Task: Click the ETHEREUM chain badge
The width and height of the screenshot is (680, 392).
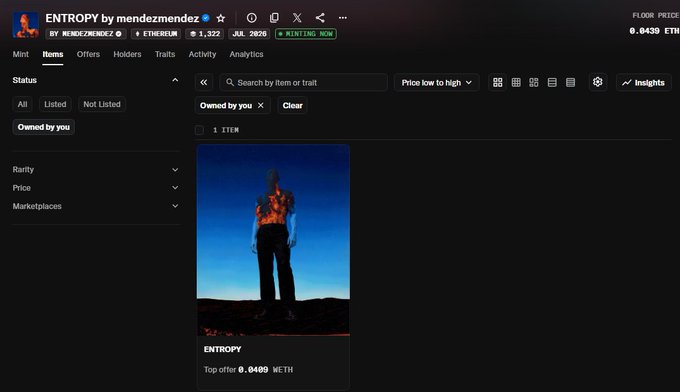Action: coord(156,34)
